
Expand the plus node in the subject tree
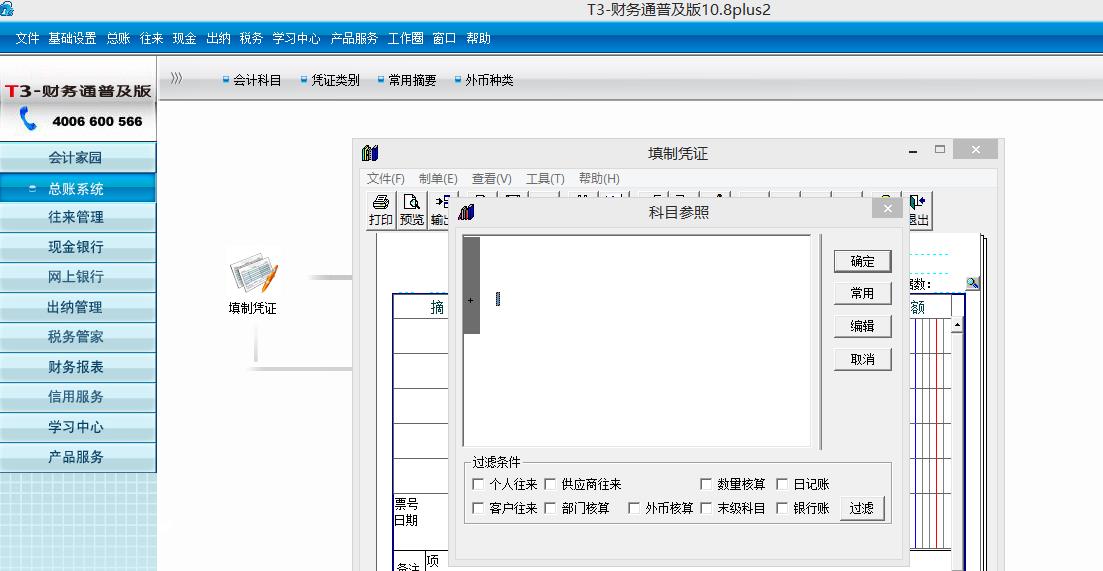(x=471, y=300)
